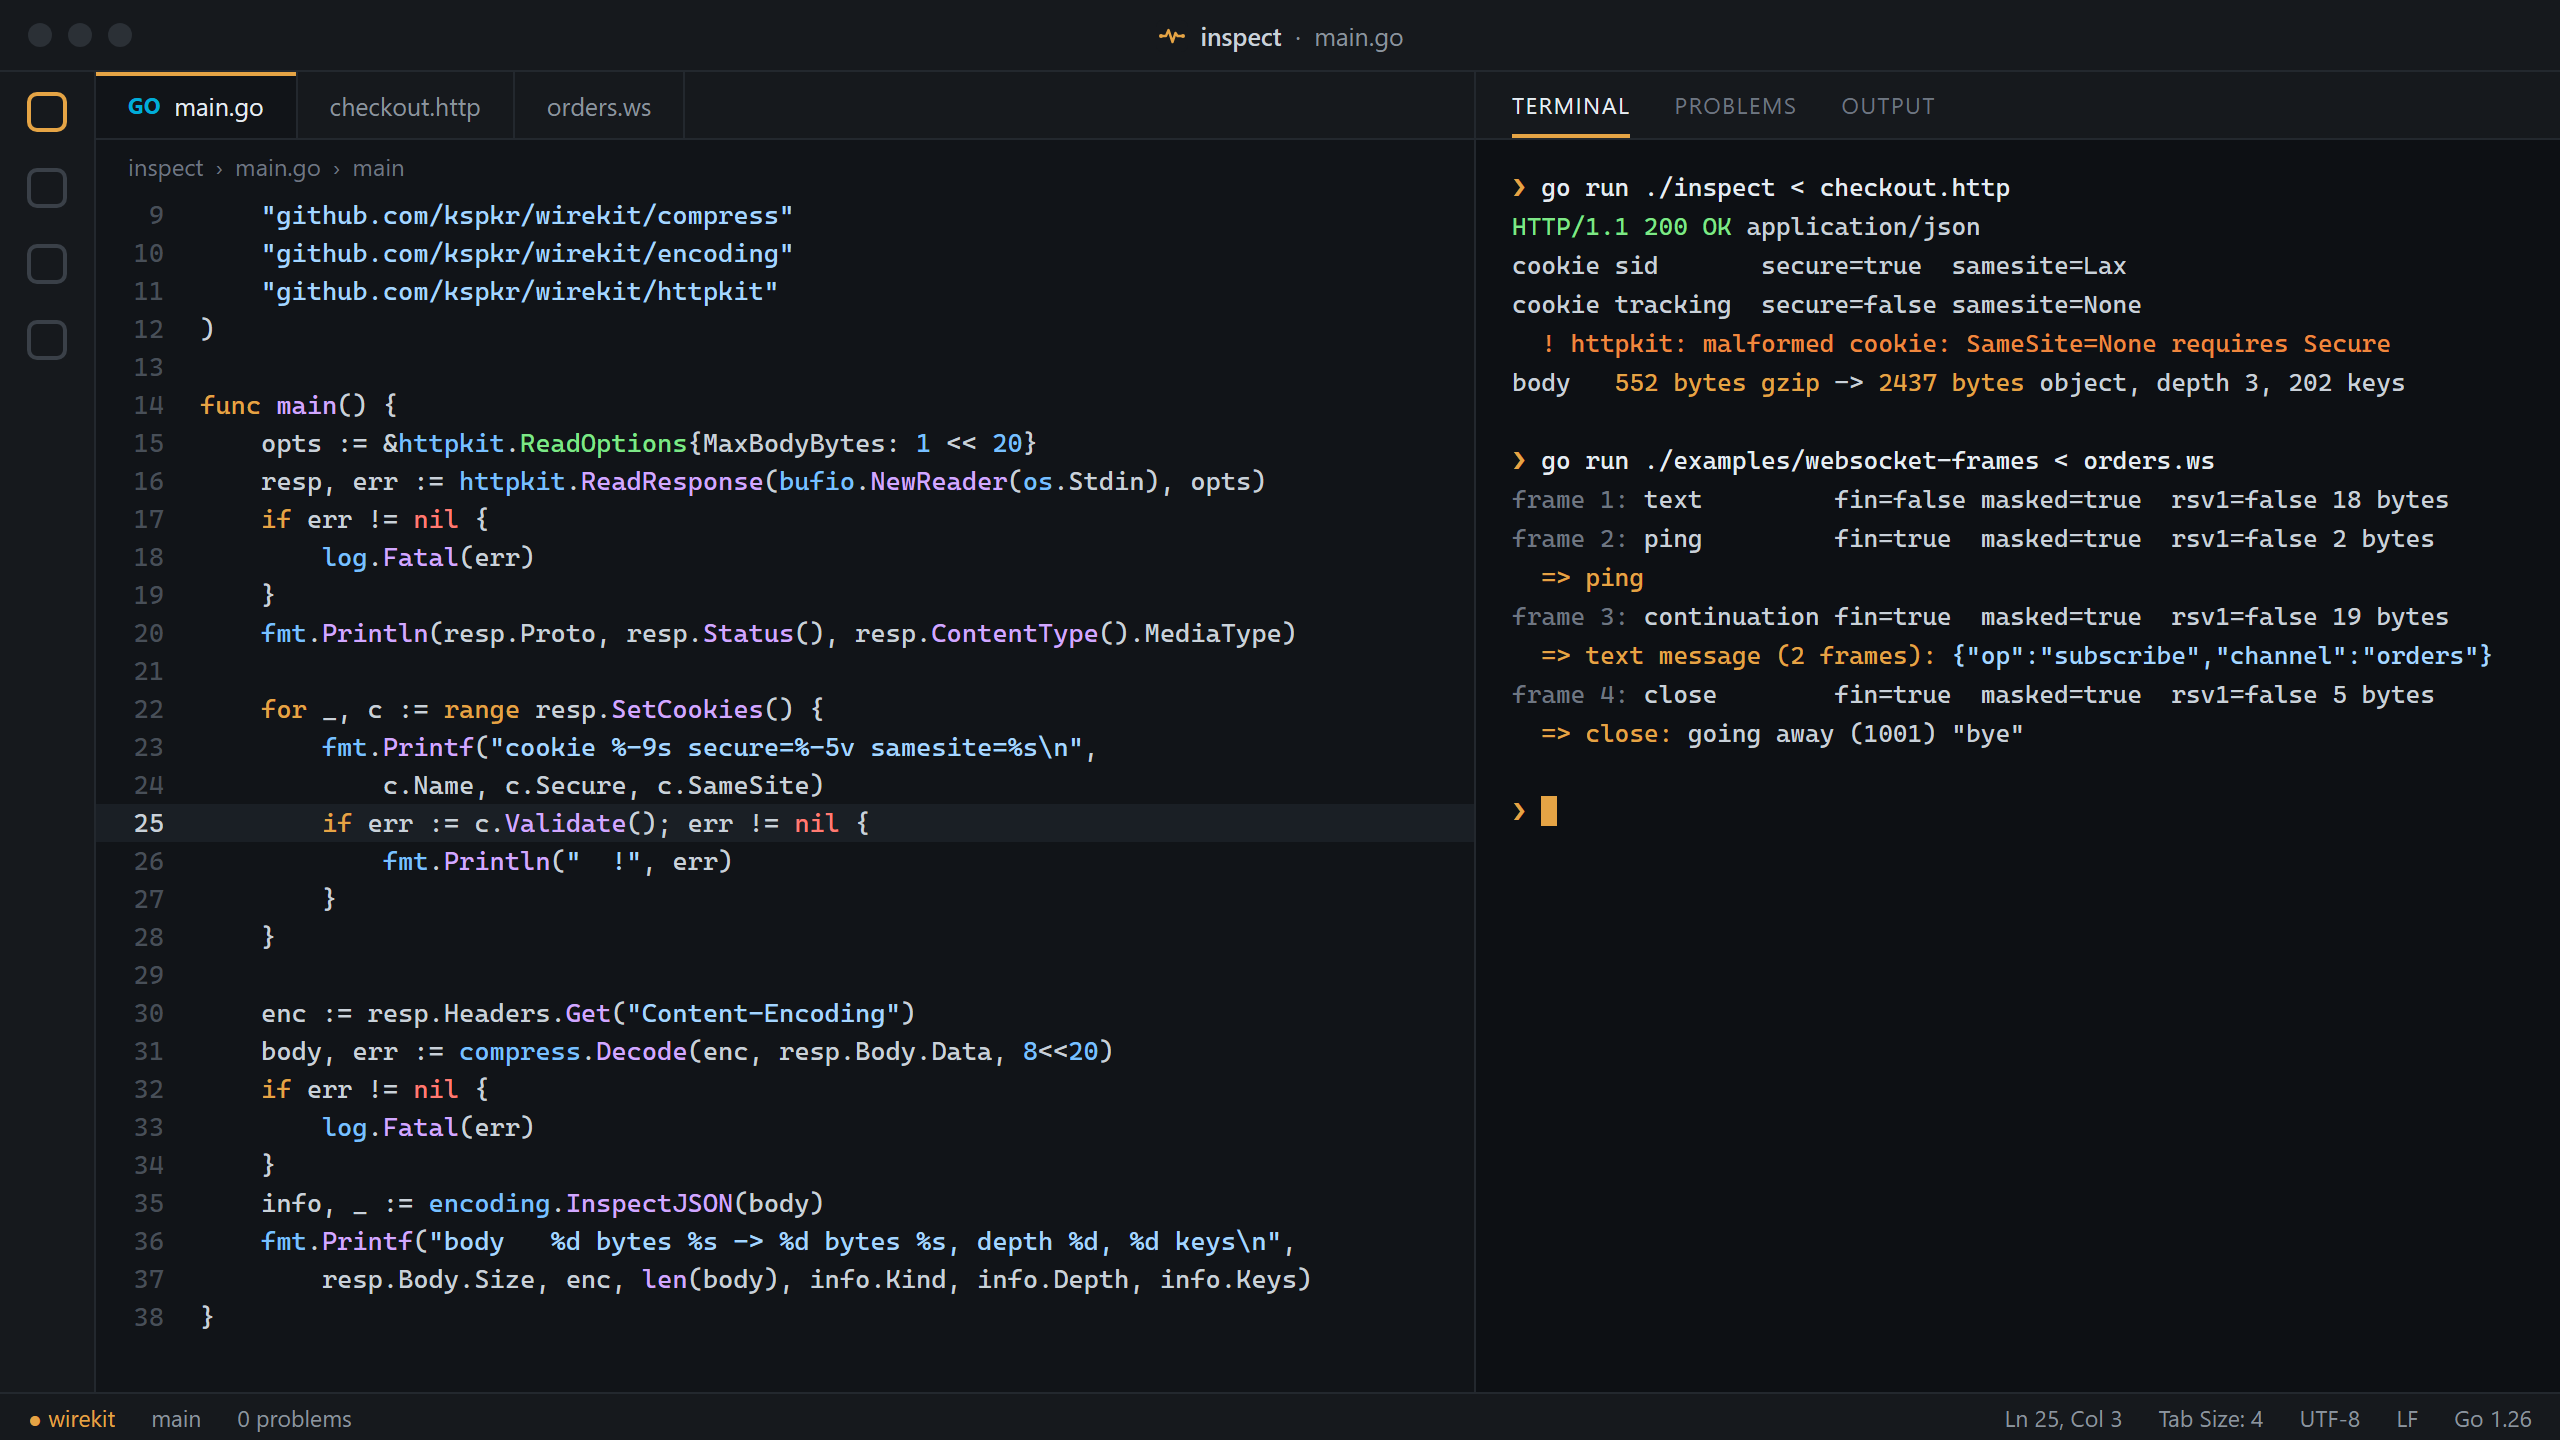Click the main.go breadcrumb segment
The width and height of the screenshot is (2560, 1440).
278,168
